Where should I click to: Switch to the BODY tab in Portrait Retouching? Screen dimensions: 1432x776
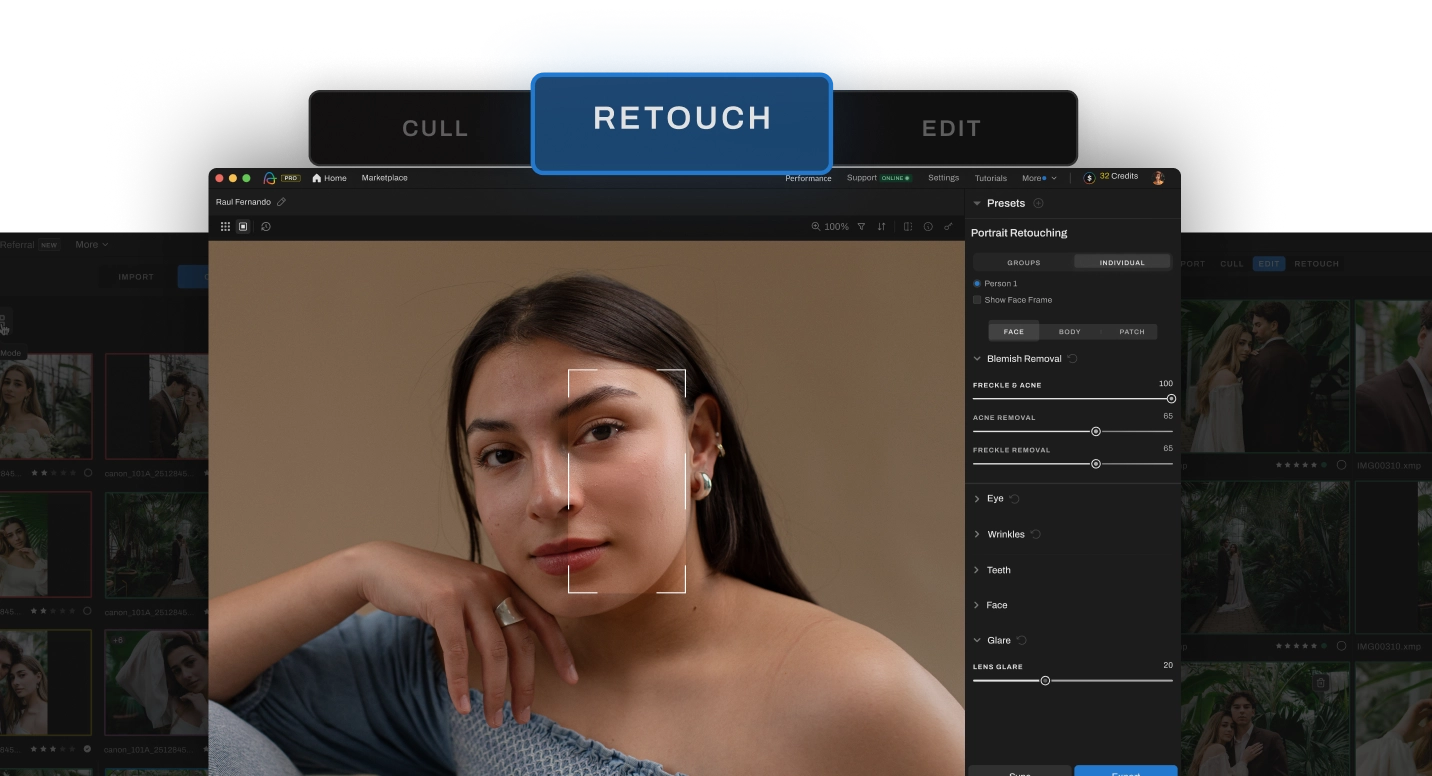pyautogui.click(x=1069, y=331)
